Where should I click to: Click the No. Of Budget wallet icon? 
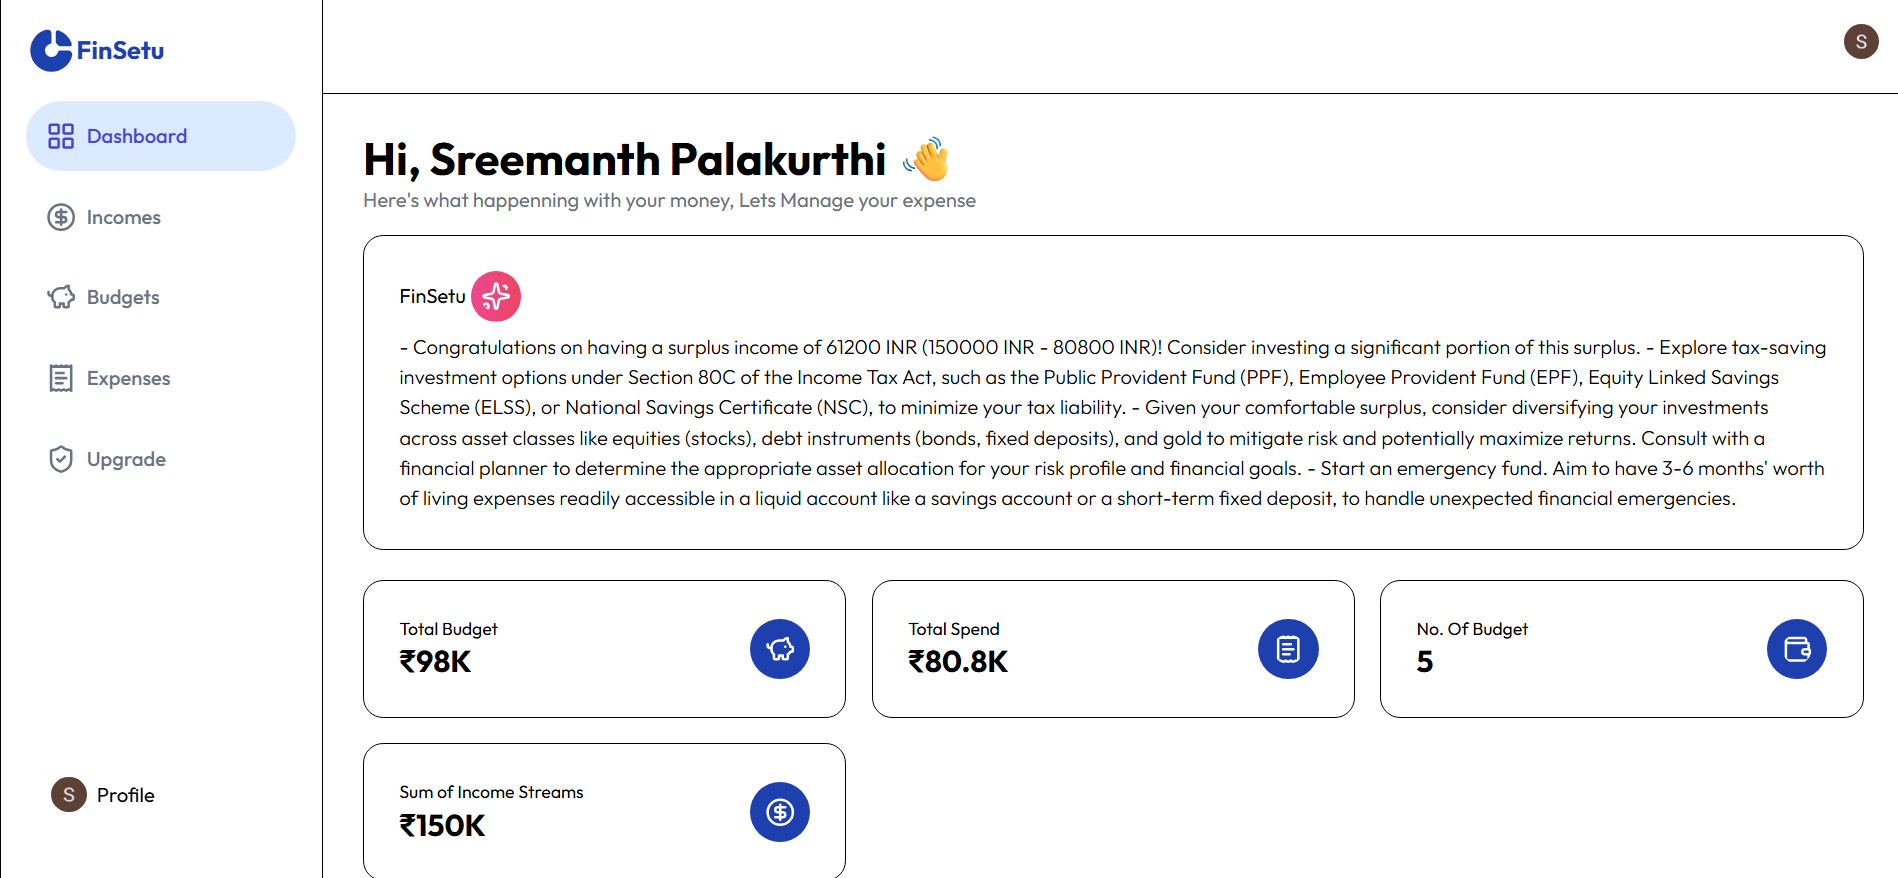1797,649
